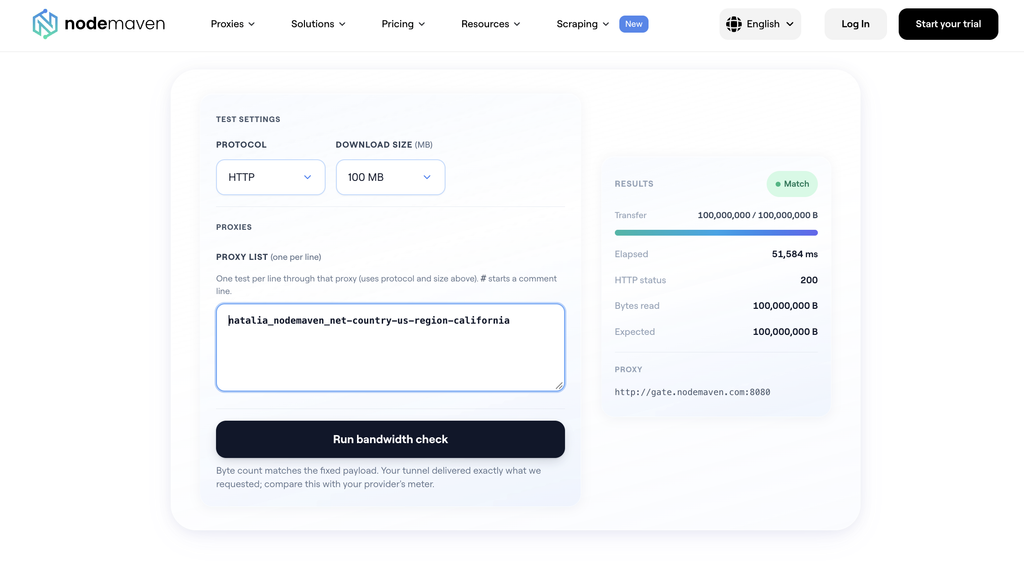Viewport: 1024px width, 562px height.
Task: Click into the proxy list text area
Action: [390, 347]
